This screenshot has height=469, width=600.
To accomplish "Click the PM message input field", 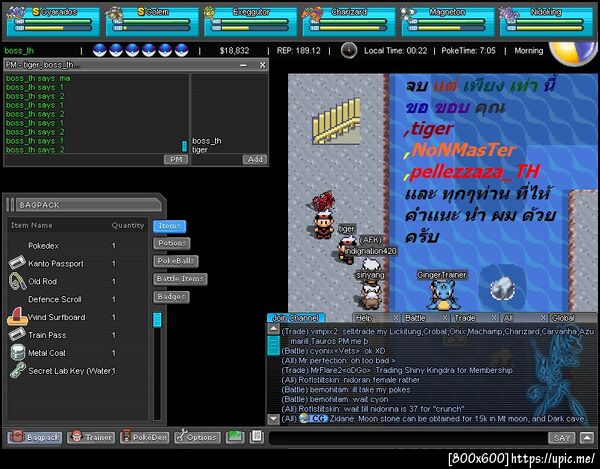I will point(84,160).
